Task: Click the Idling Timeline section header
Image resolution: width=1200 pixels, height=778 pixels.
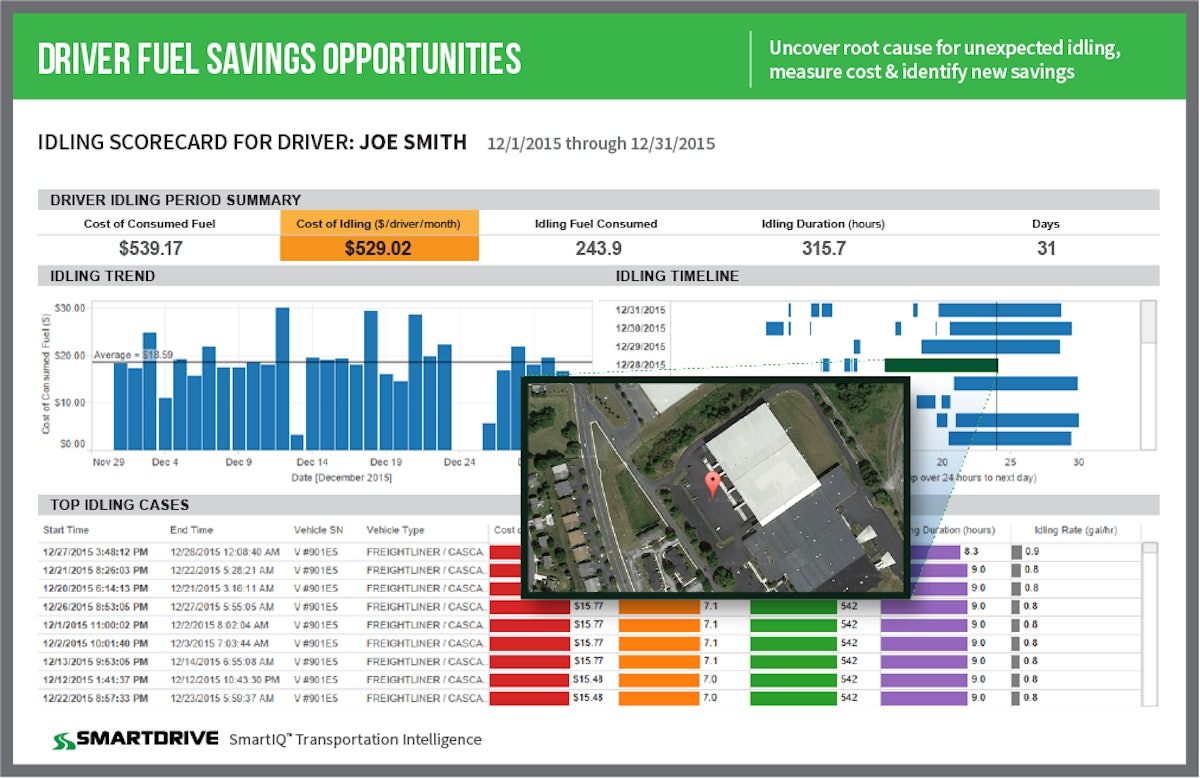Action: (679, 276)
